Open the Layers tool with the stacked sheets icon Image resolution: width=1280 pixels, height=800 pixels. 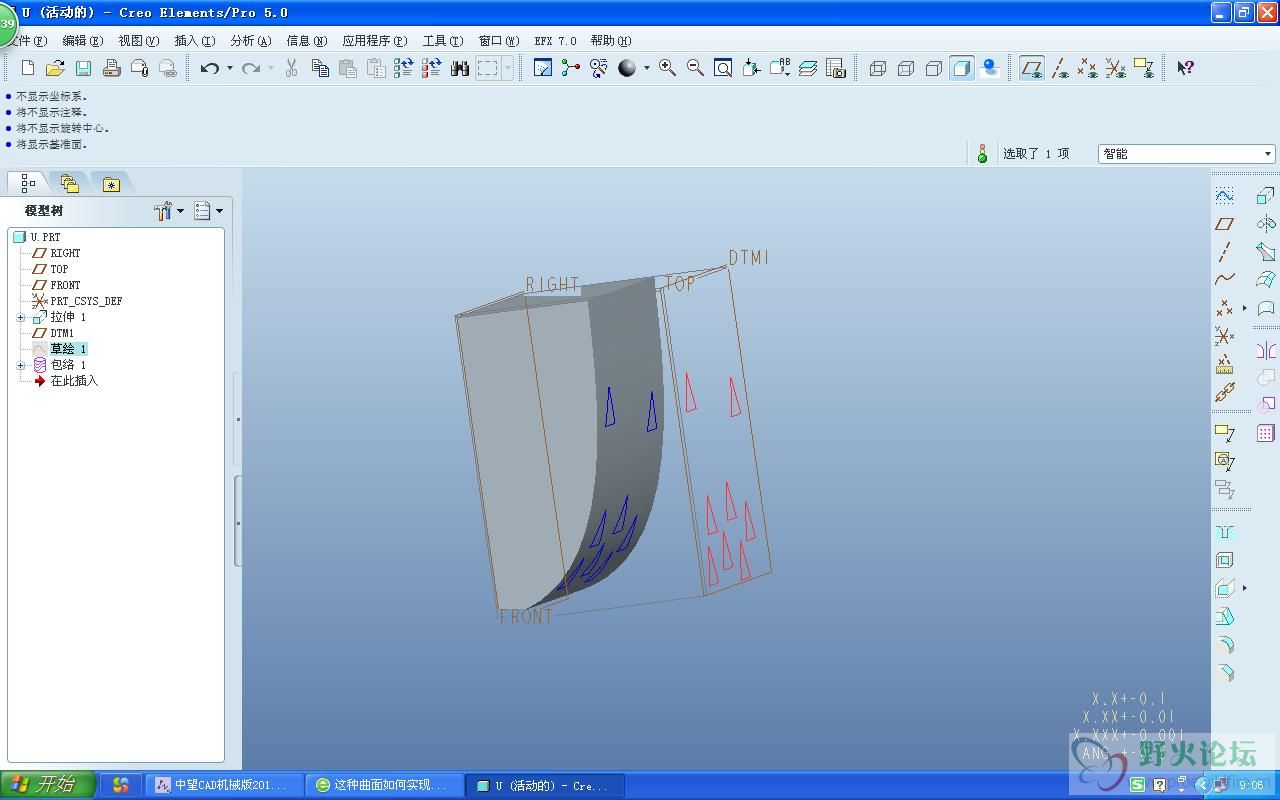[x=808, y=68]
